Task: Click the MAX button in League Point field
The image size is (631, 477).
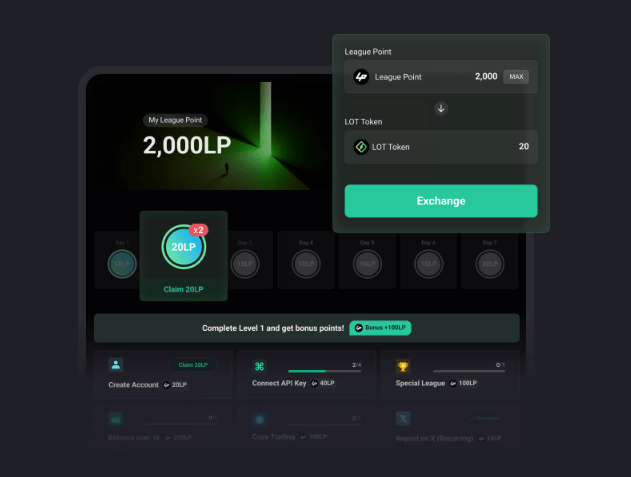Action: (516, 76)
